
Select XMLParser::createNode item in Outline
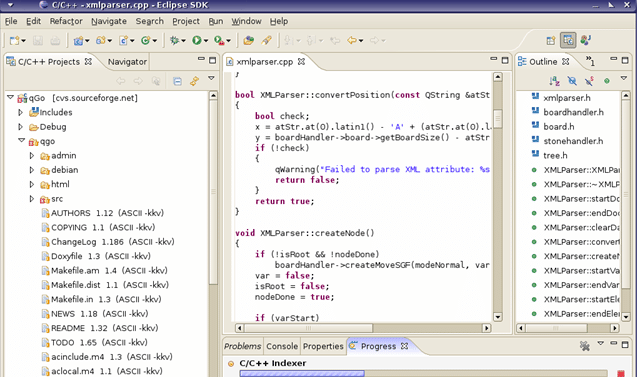(576, 256)
